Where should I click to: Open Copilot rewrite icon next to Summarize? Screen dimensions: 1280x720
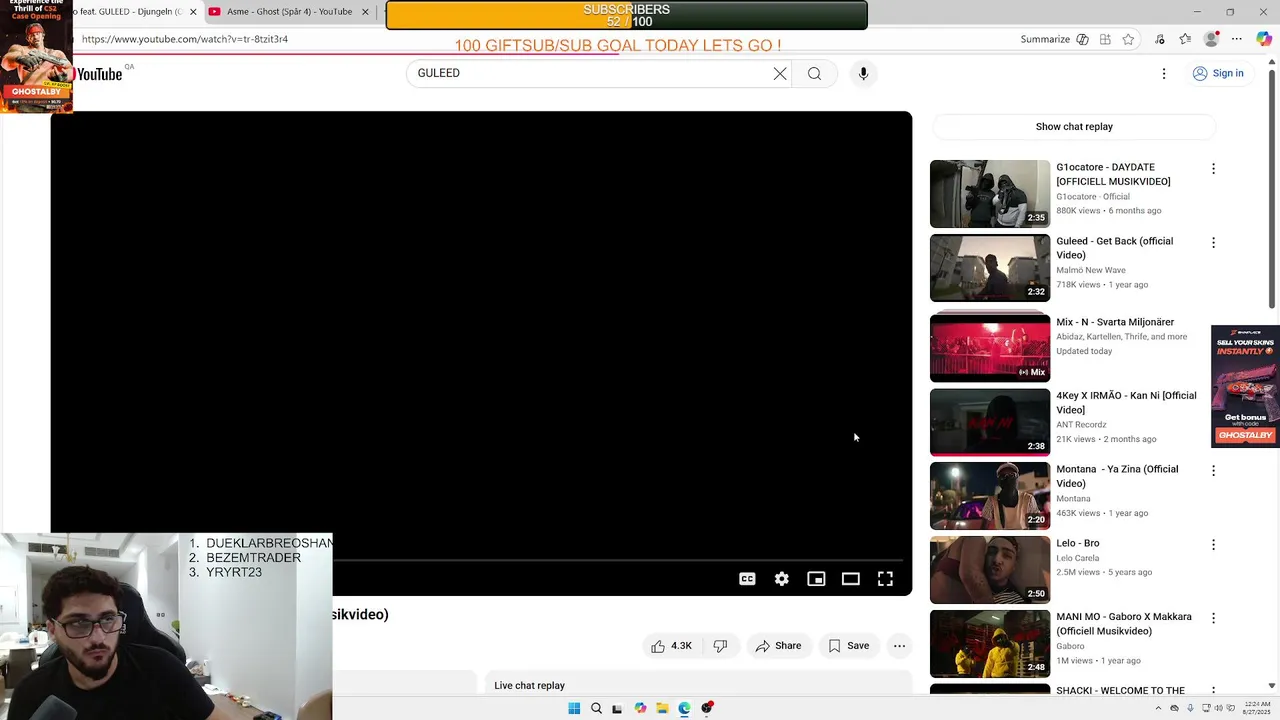1082,39
